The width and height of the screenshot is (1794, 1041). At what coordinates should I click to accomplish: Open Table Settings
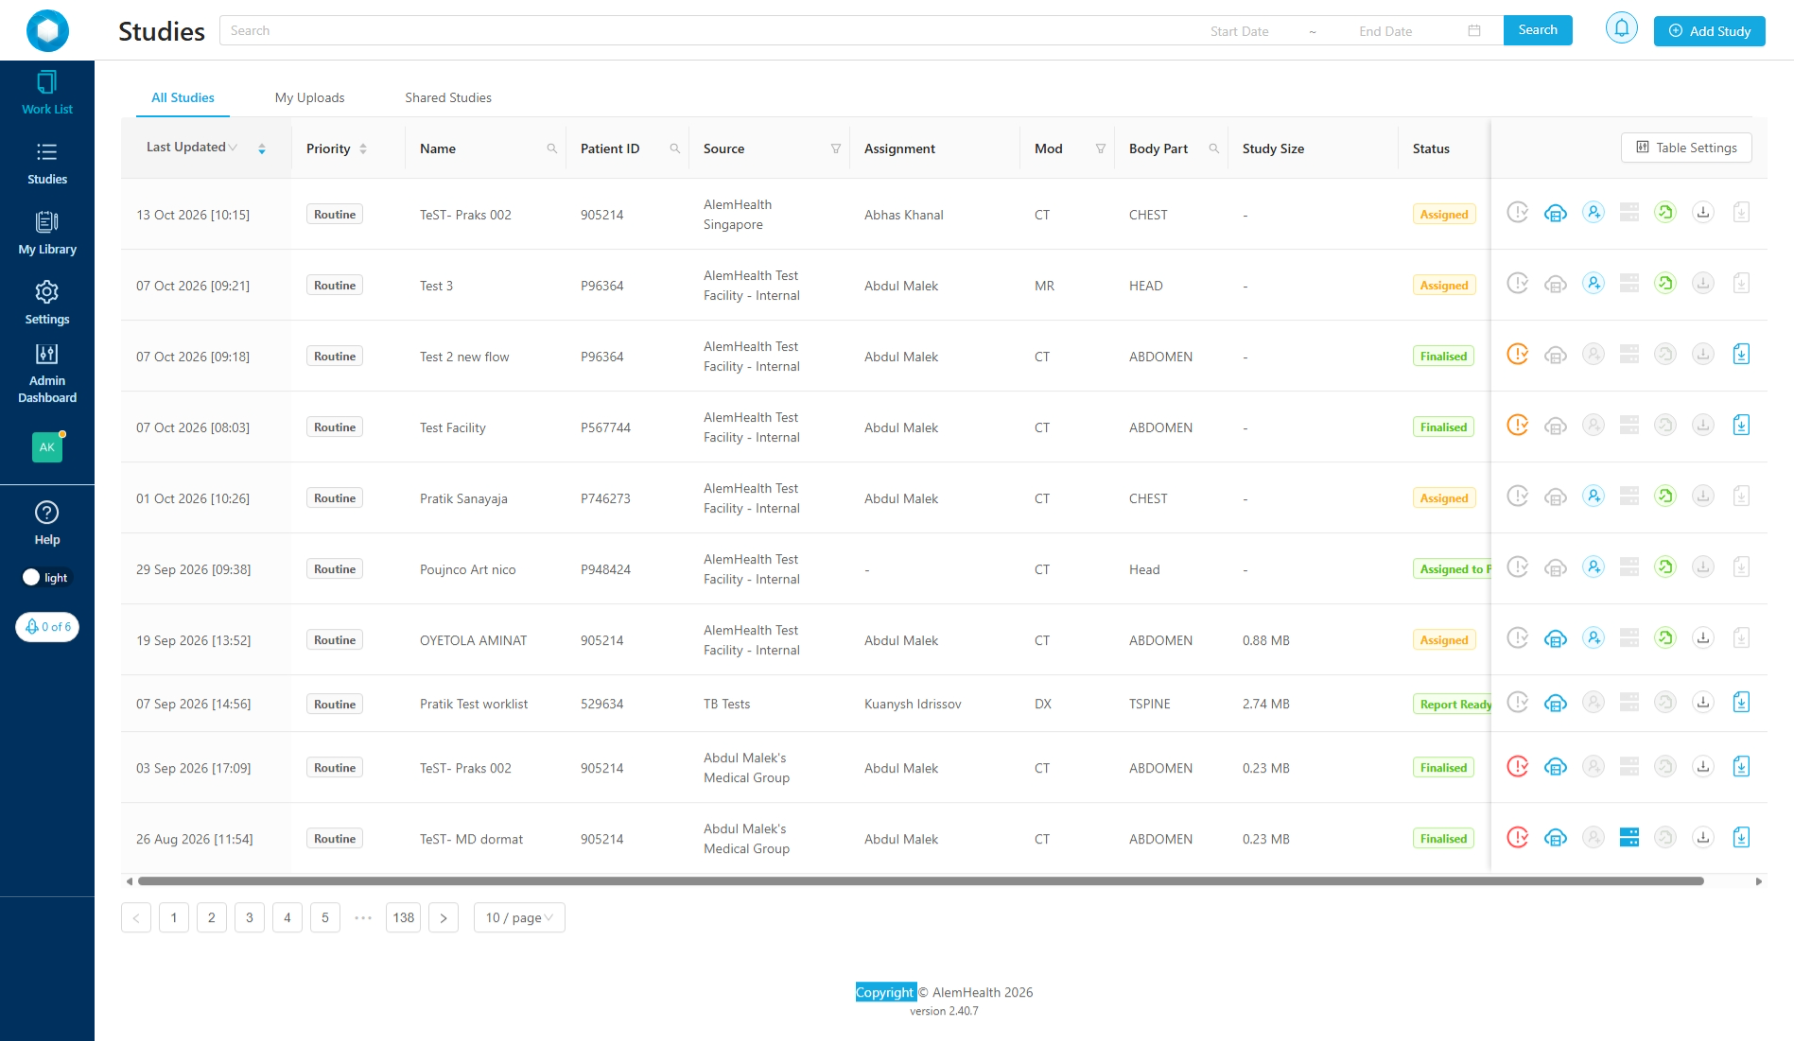pyautogui.click(x=1685, y=147)
